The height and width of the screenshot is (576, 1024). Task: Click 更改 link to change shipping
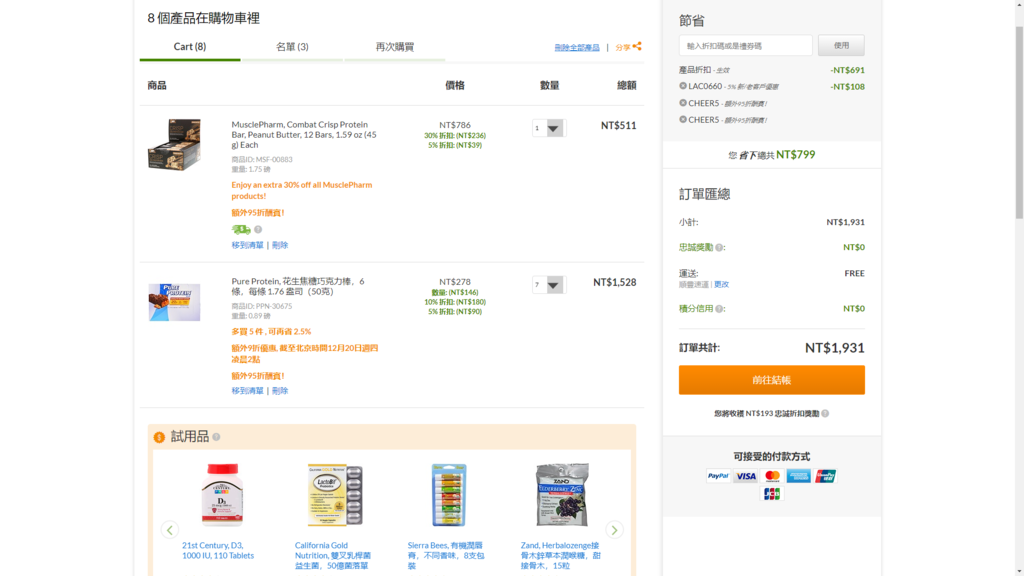coord(721,284)
